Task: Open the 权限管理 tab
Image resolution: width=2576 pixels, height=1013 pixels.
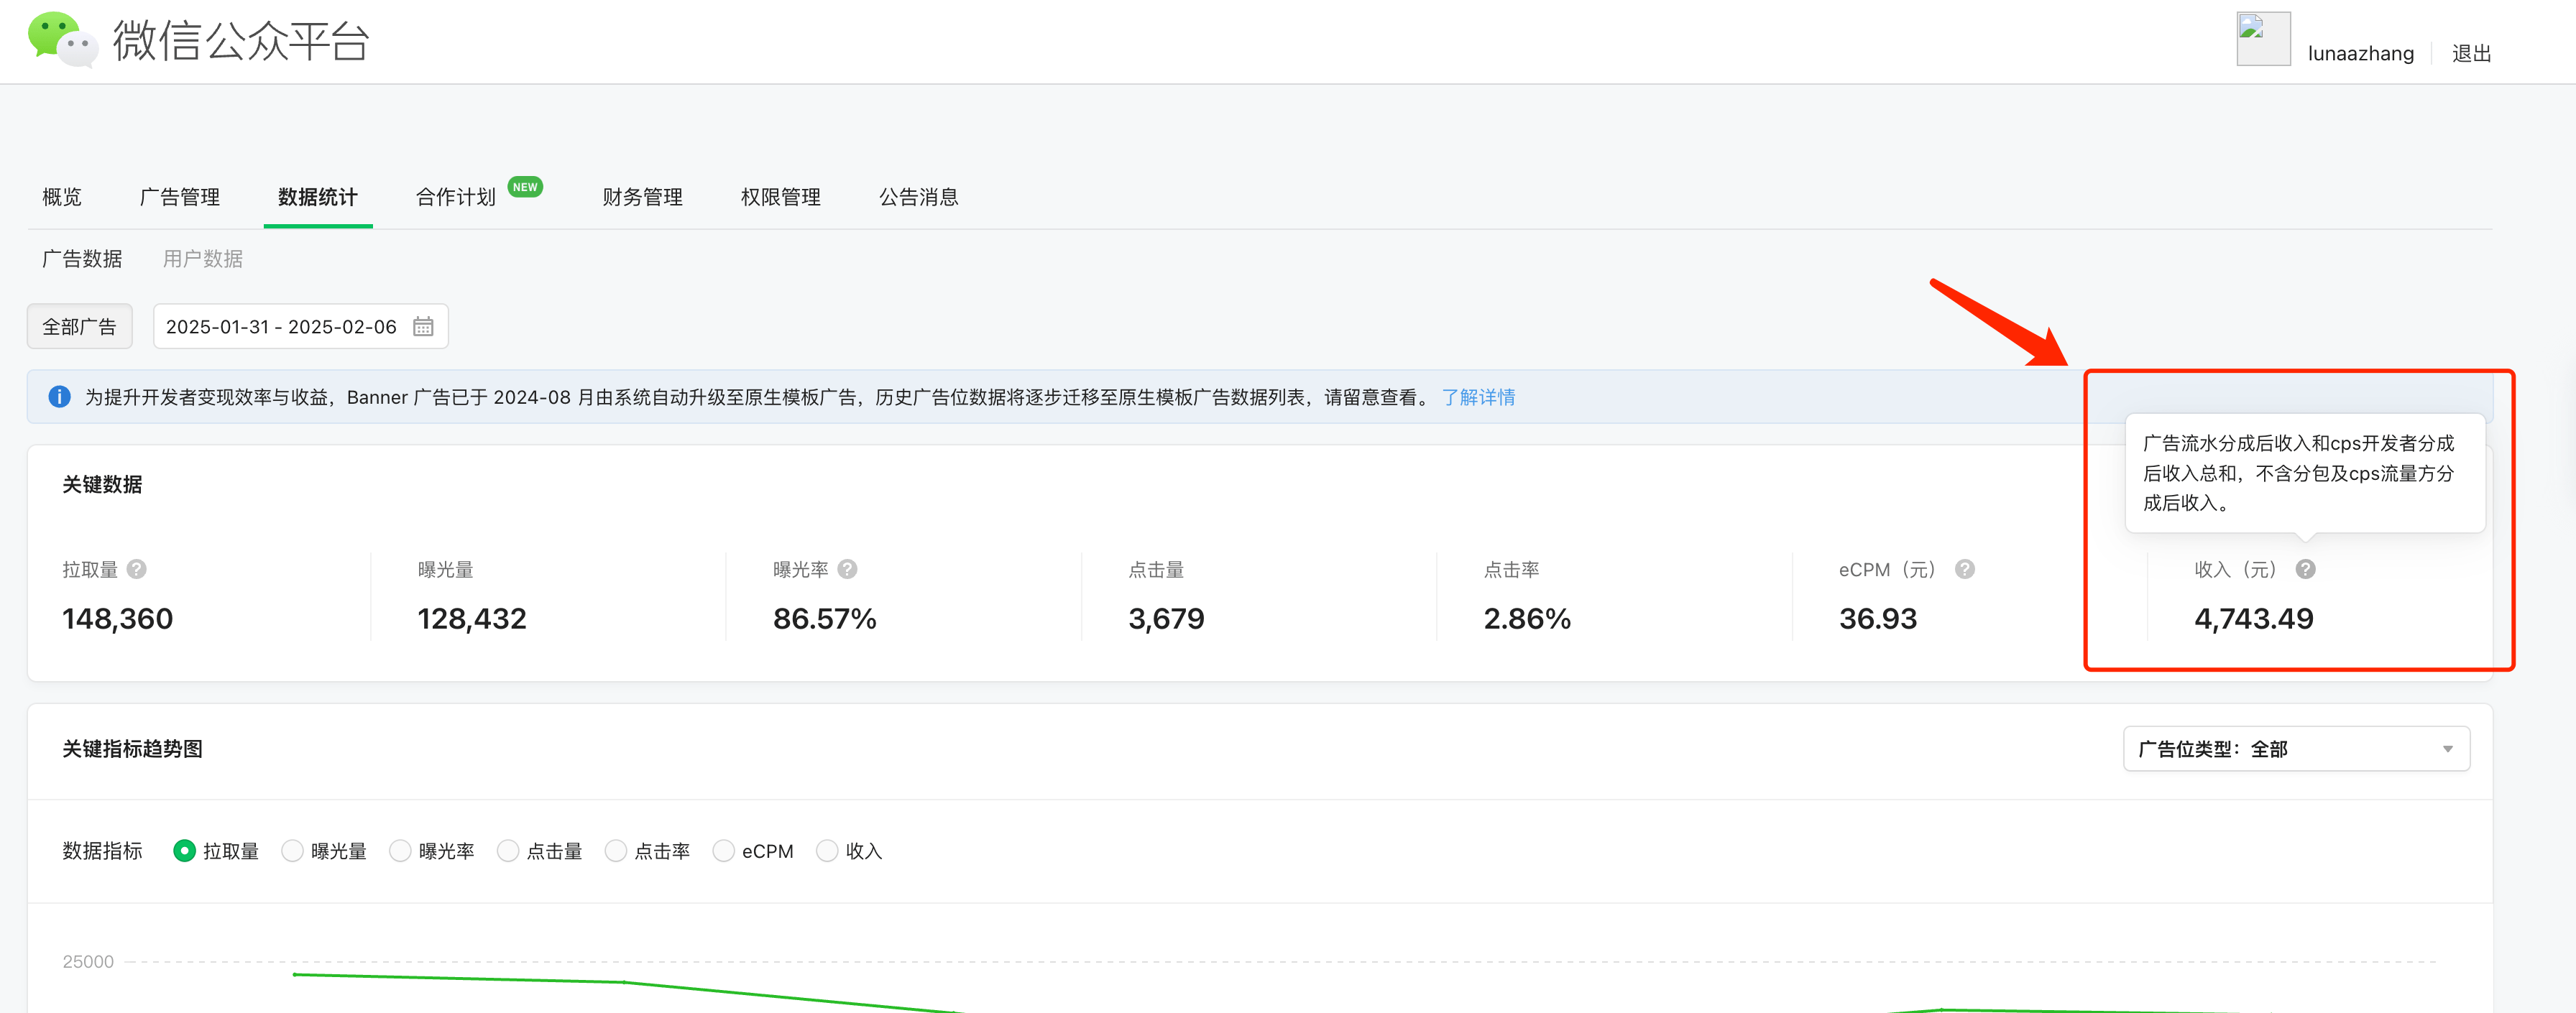Action: [781, 197]
